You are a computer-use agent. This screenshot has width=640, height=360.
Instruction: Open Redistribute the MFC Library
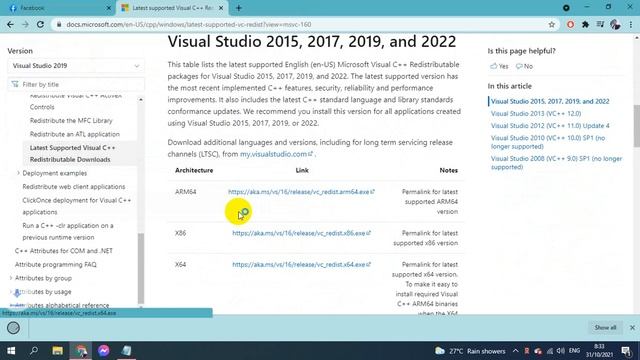click(x=71, y=120)
